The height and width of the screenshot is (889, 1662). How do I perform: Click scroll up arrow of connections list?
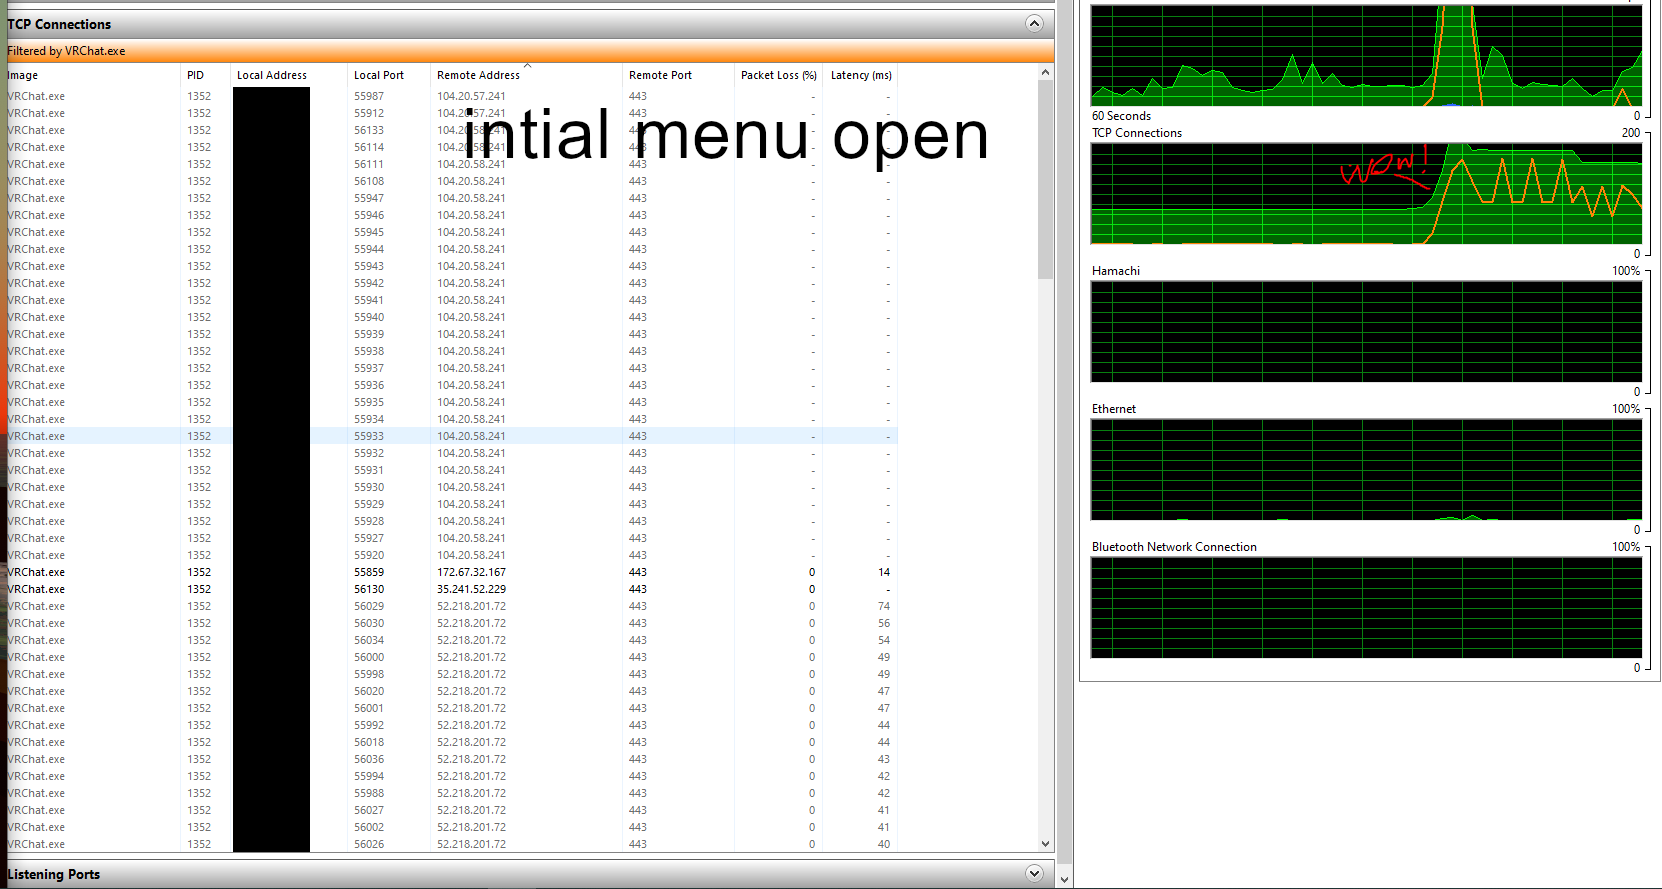(1046, 73)
